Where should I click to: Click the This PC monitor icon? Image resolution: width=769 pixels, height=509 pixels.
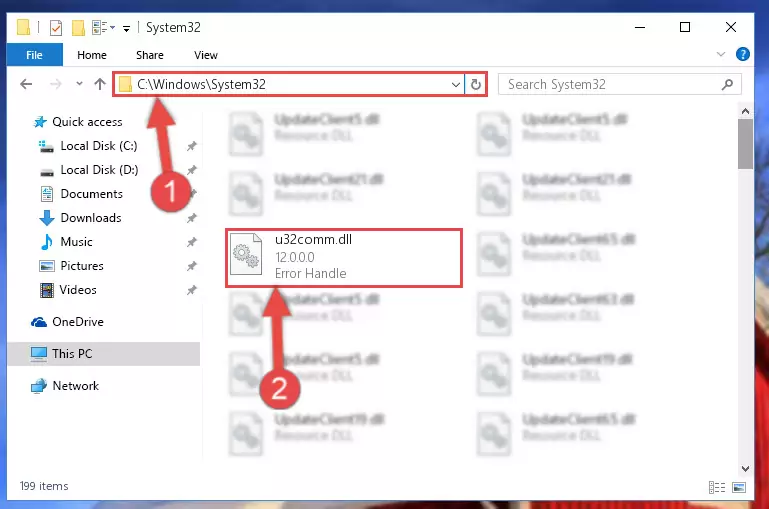click(x=38, y=354)
